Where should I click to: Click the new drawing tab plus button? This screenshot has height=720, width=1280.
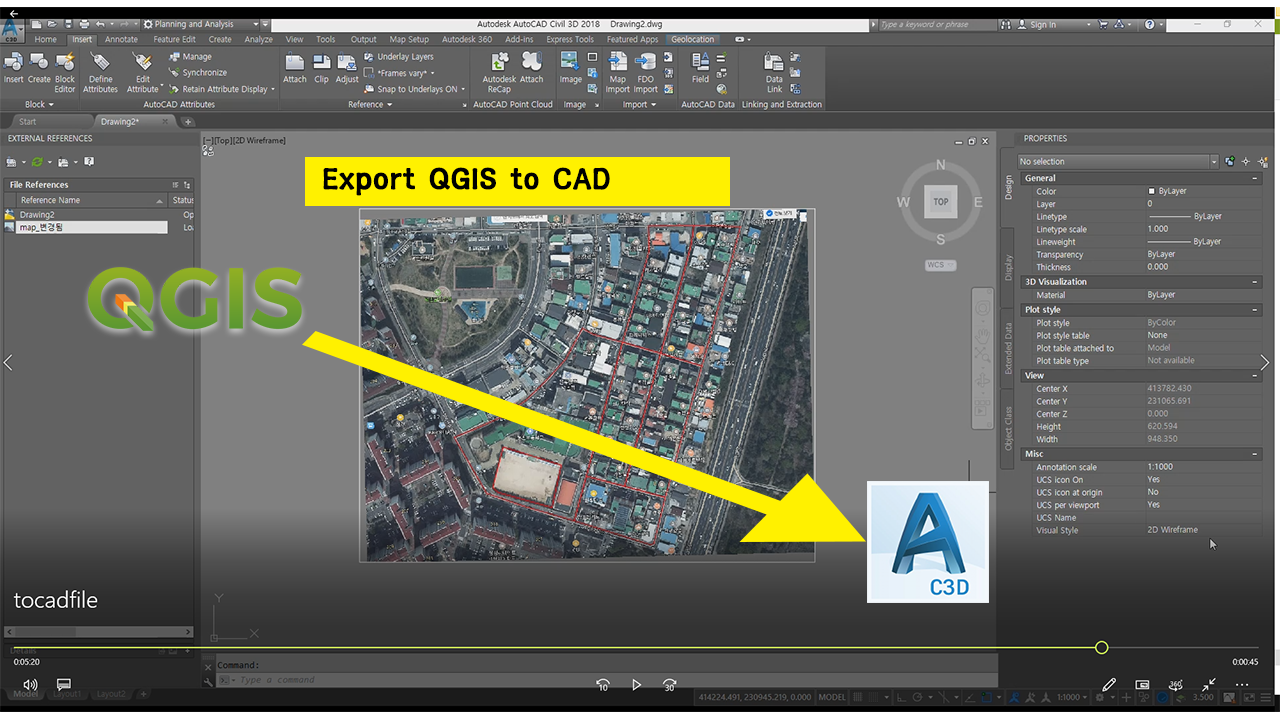pos(188,122)
